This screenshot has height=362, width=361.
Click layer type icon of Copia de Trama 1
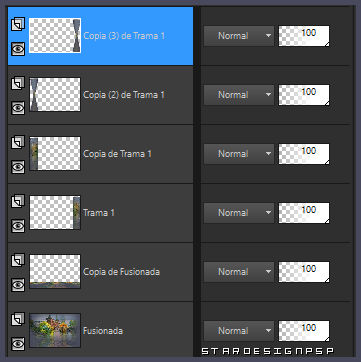point(18,142)
